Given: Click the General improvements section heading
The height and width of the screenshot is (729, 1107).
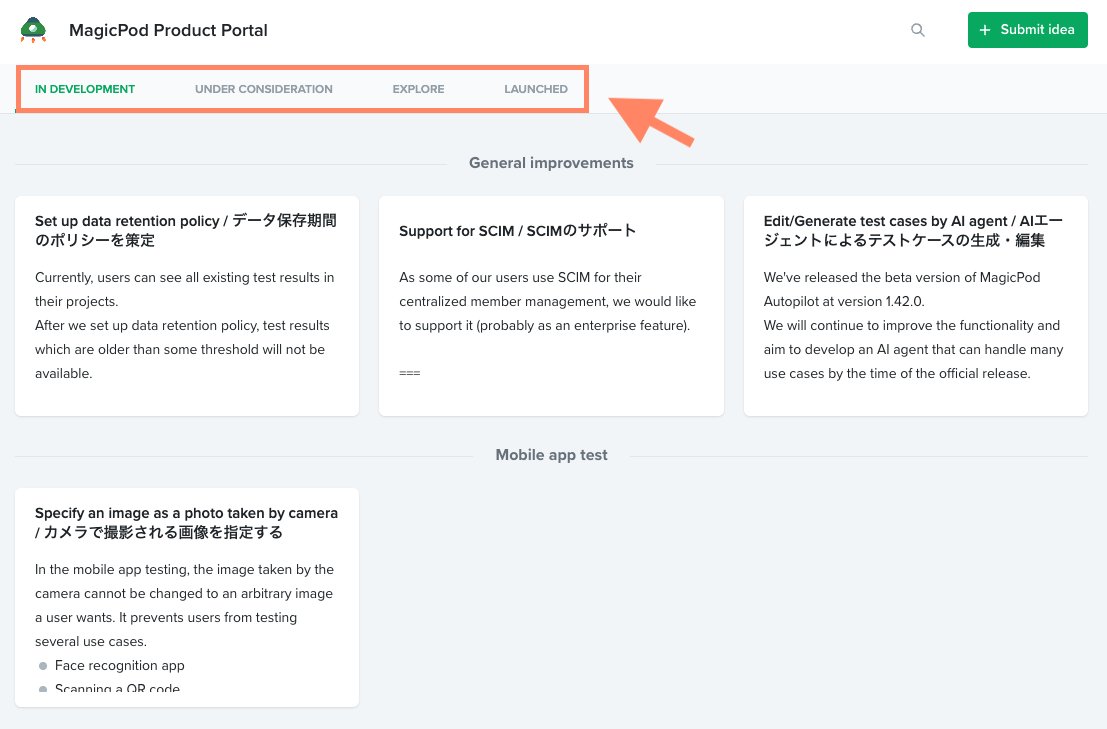Looking at the screenshot, I should tap(551, 162).
